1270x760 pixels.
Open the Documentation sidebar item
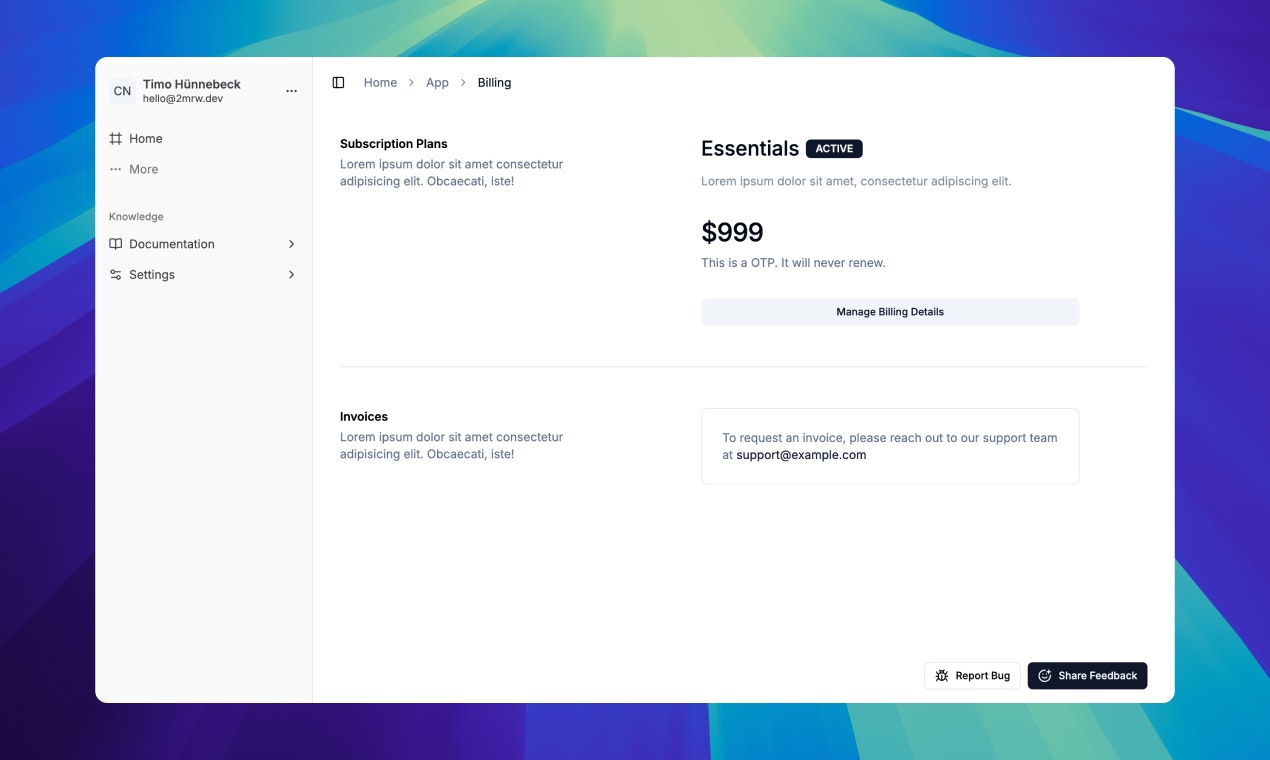point(204,244)
